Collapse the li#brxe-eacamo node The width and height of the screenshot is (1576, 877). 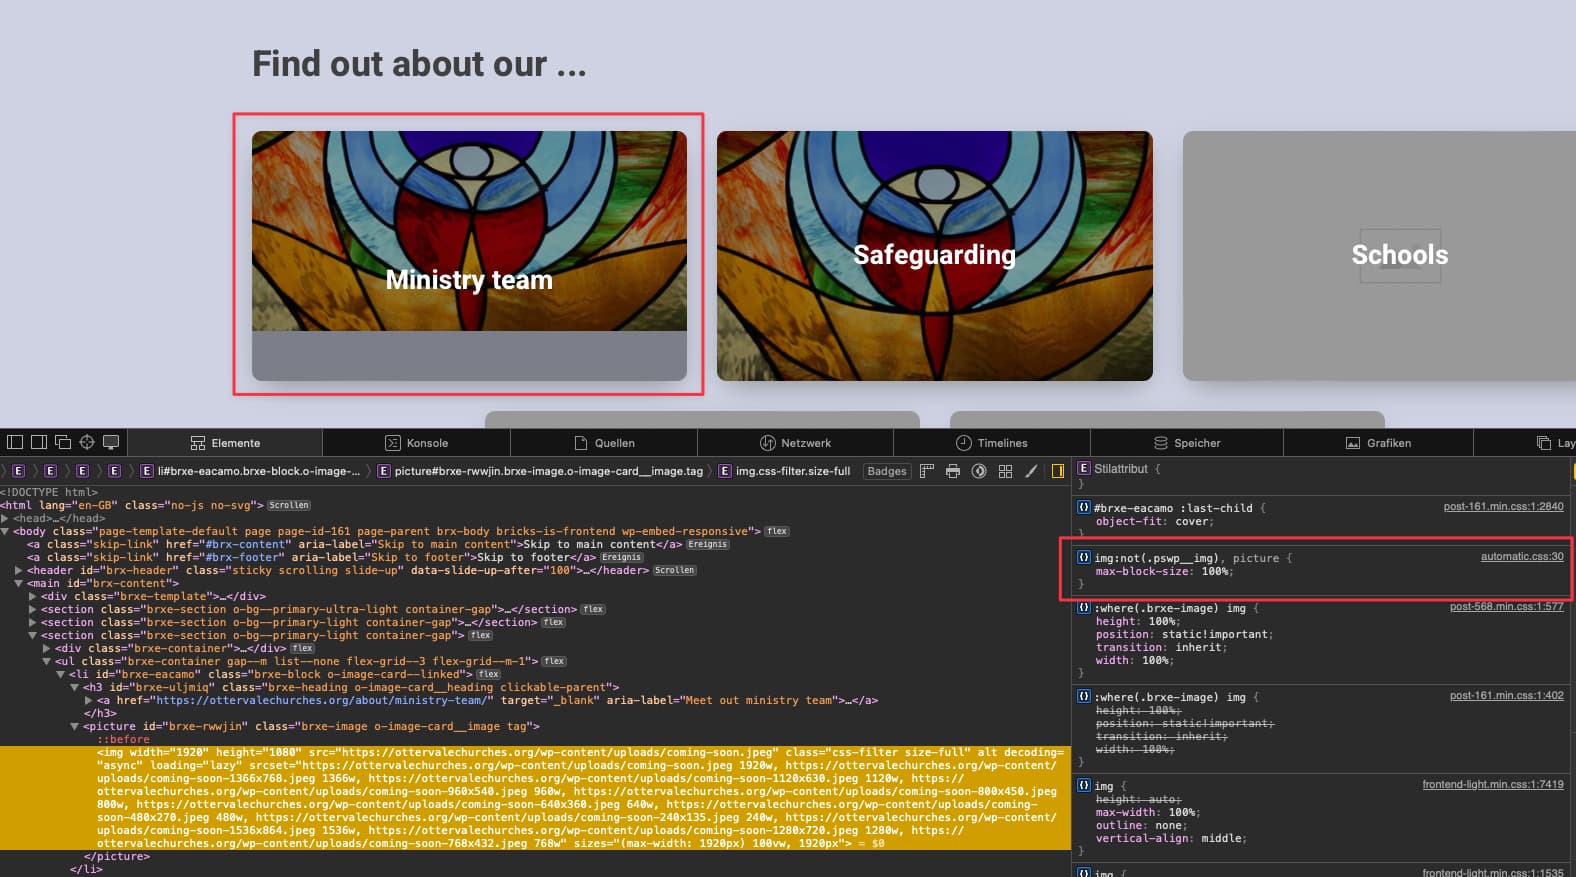click(x=61, y=674)
